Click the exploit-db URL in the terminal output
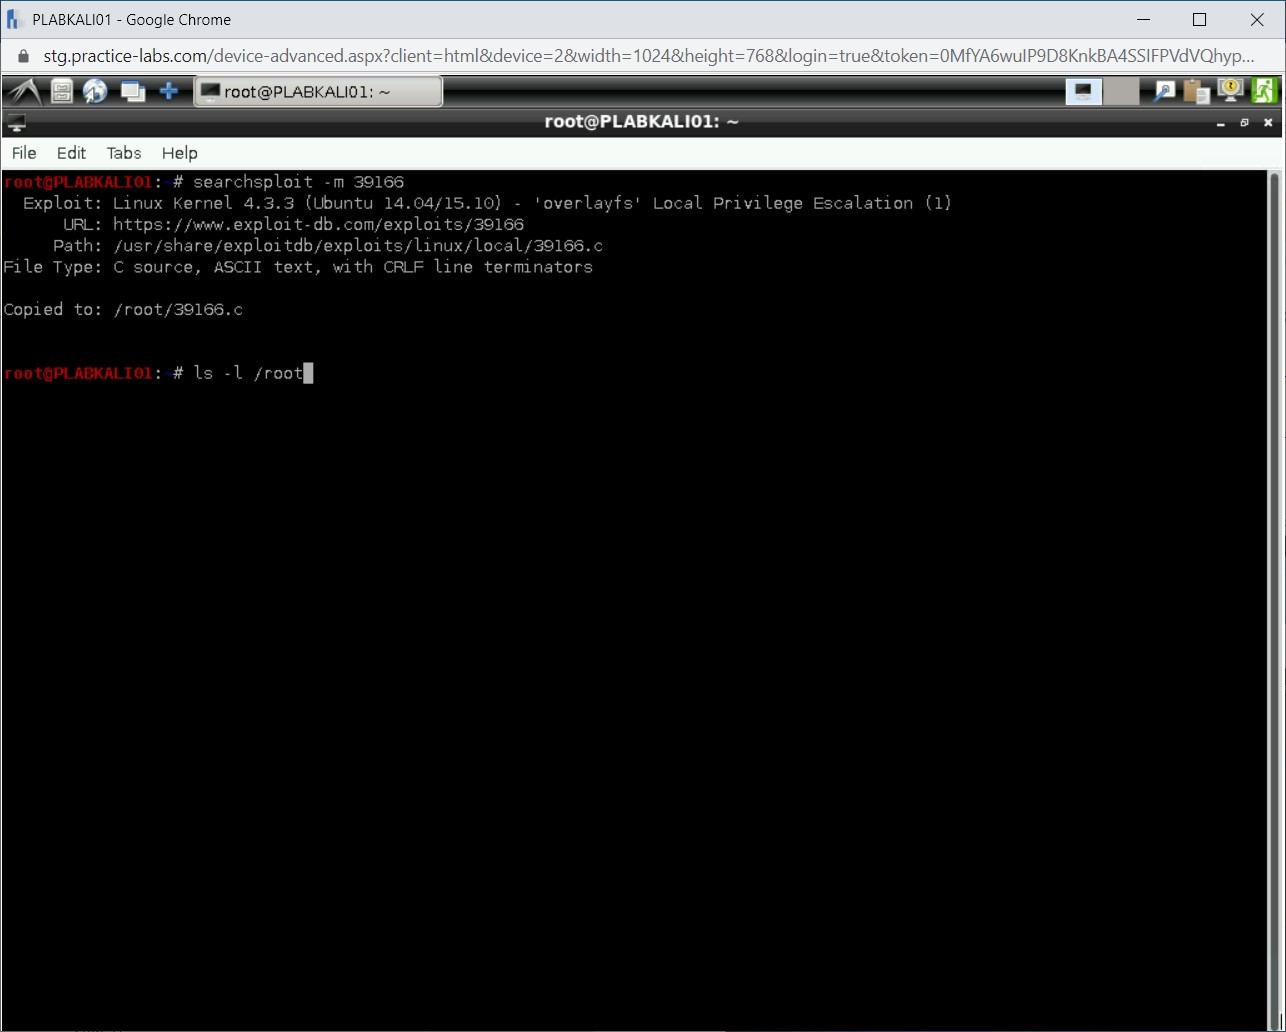Image resolution: width=1286 pixels, height=1032 pixels. [x=318, y=224]
